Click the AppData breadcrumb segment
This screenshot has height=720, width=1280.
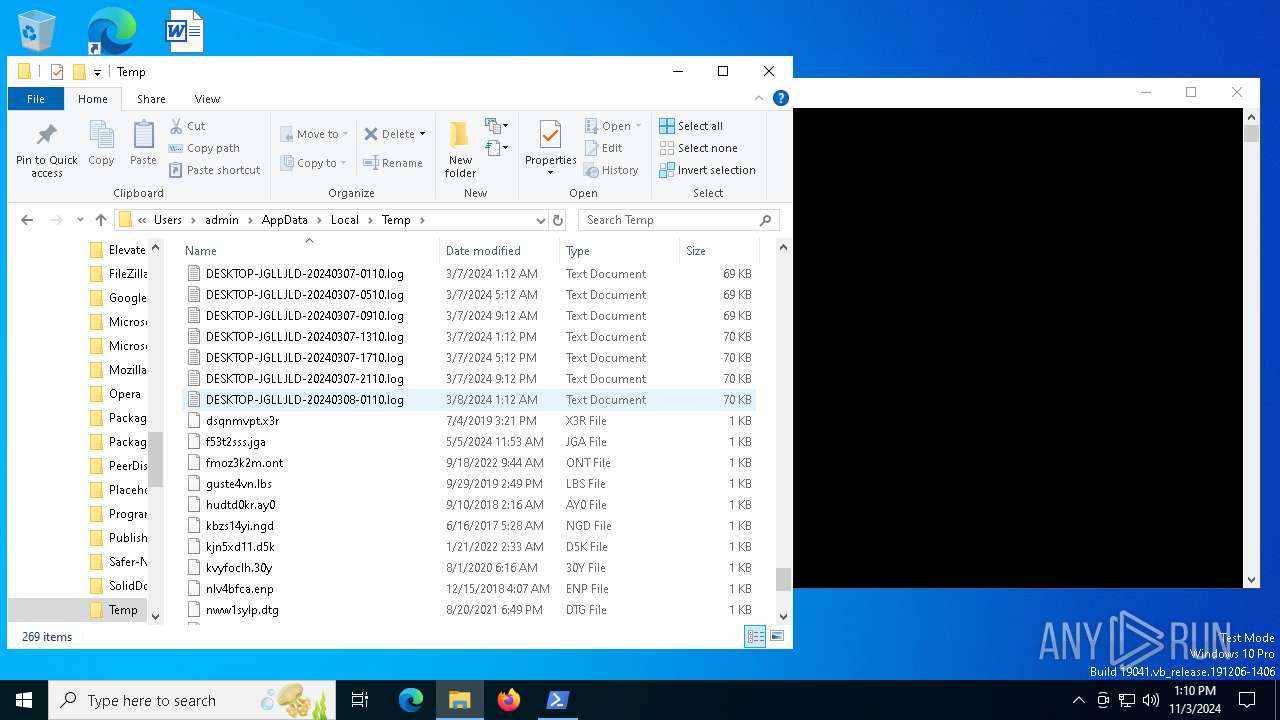pyautogui.click(x=284, y=220)
